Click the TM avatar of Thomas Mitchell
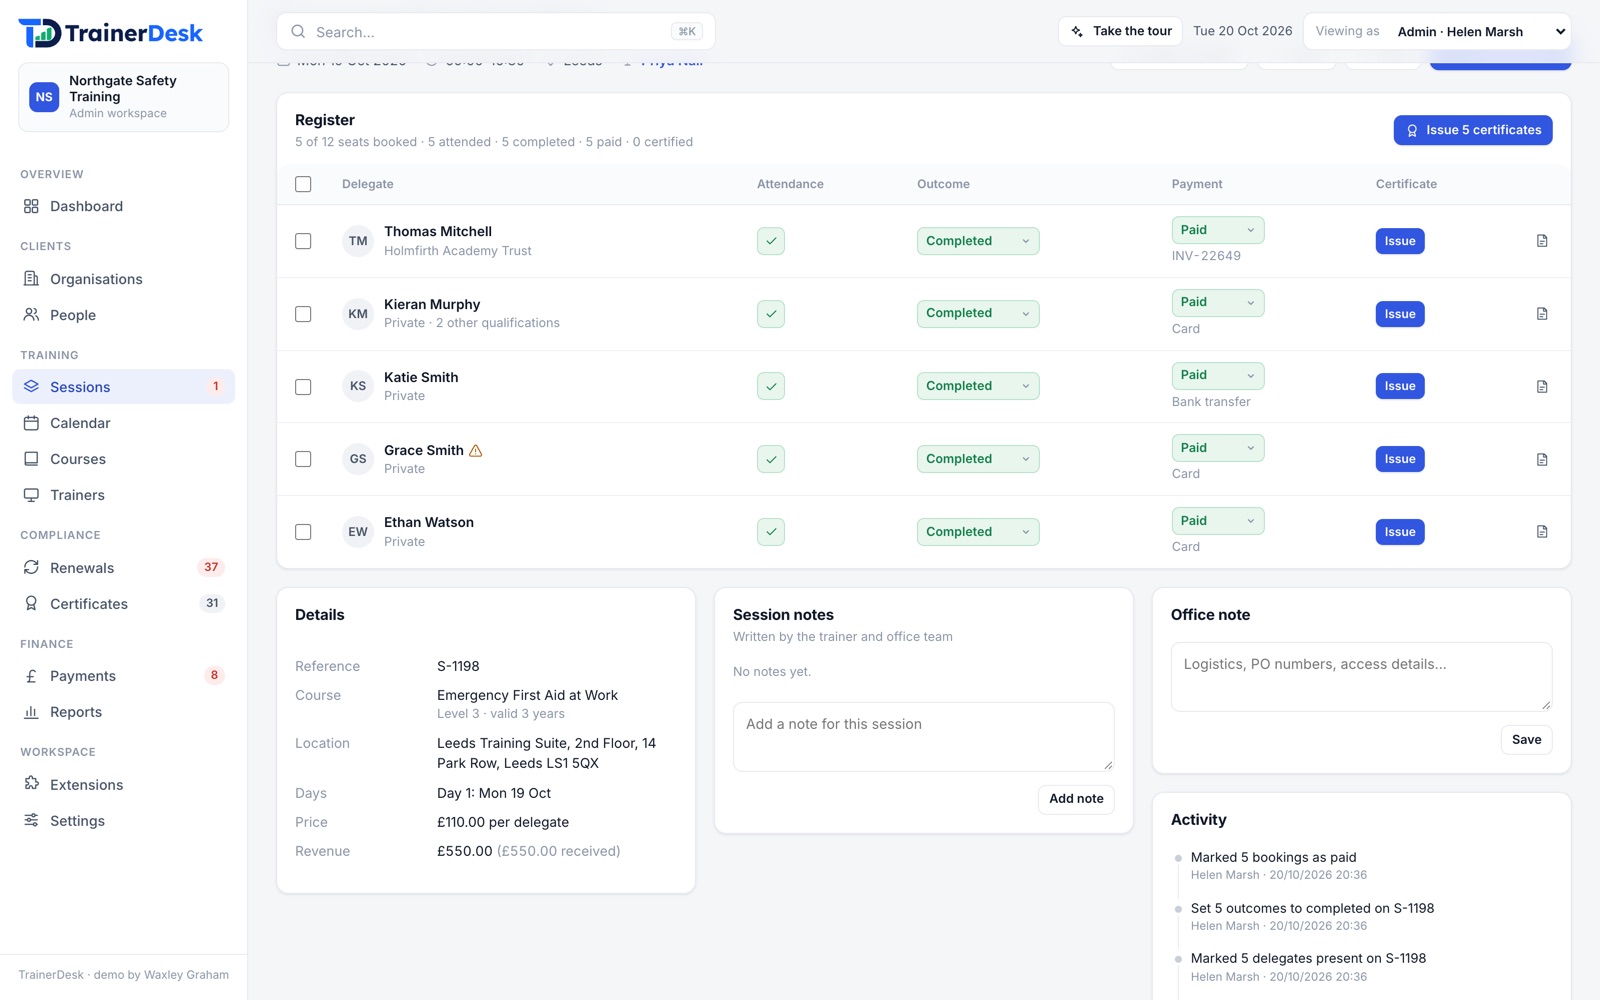The width and height of the screenshot is (1600, 1000). click(x=358, y=241)
